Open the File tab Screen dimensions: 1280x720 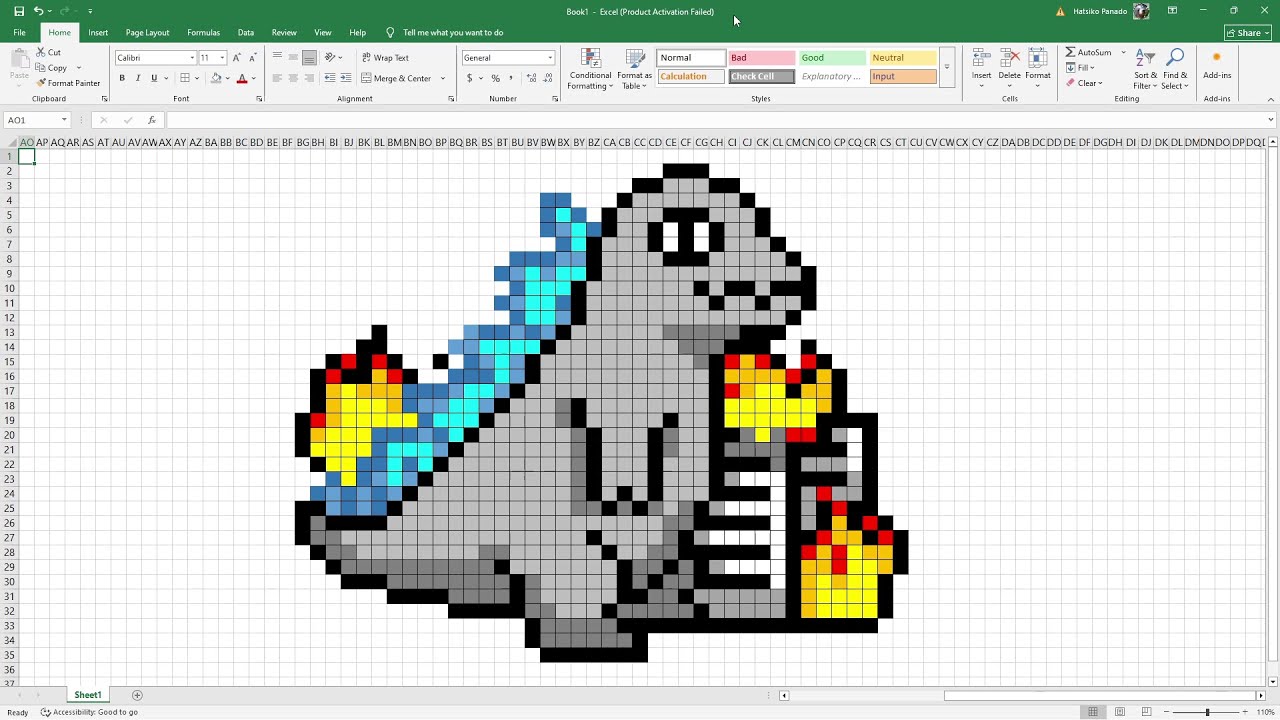(x=19, y=33)
